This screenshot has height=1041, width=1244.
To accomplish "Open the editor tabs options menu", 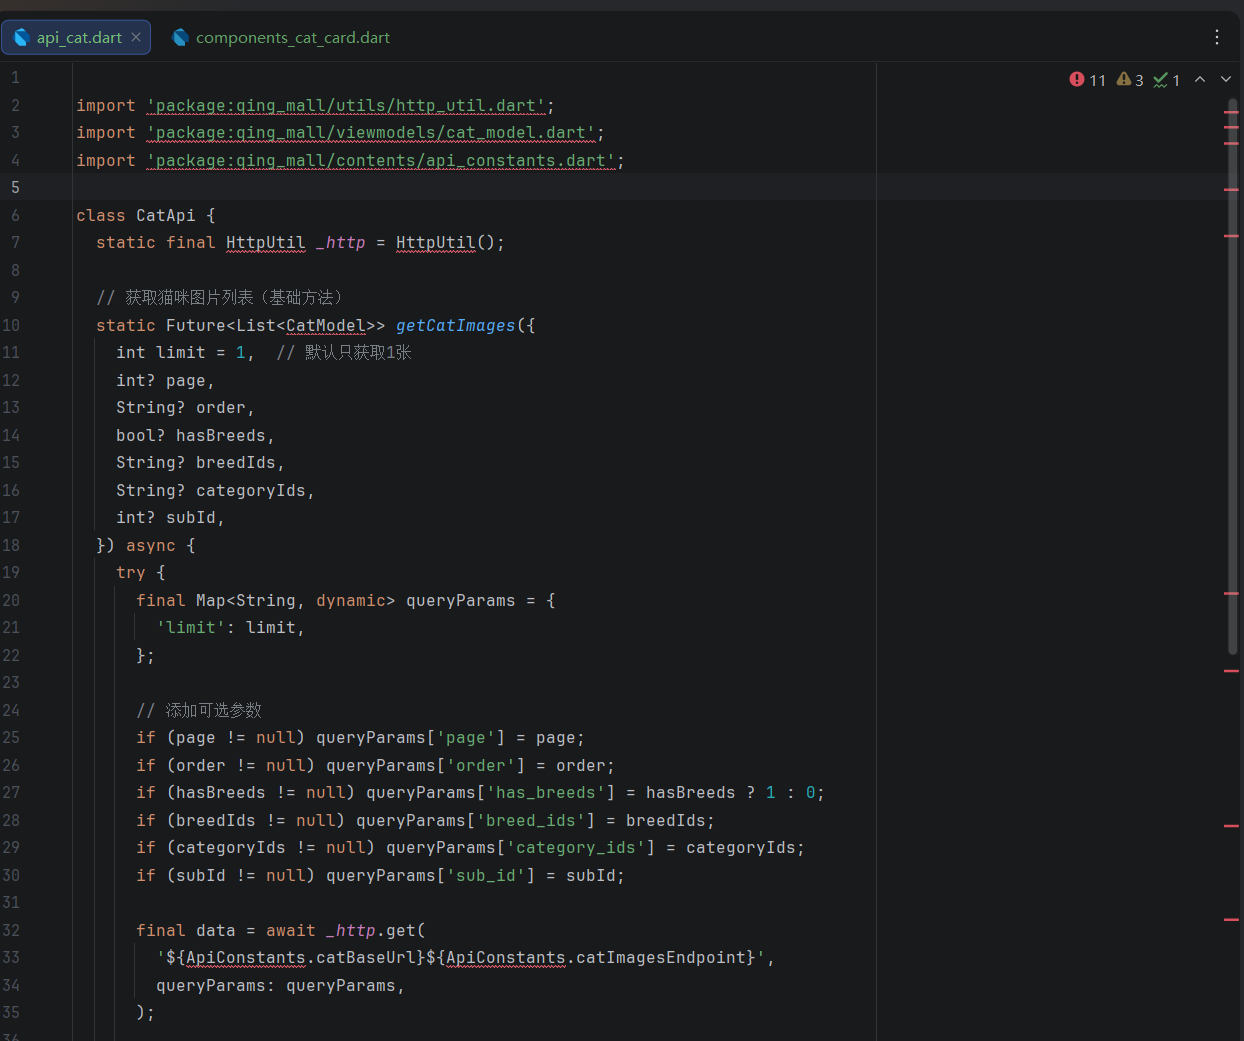I will (1217, 37).
